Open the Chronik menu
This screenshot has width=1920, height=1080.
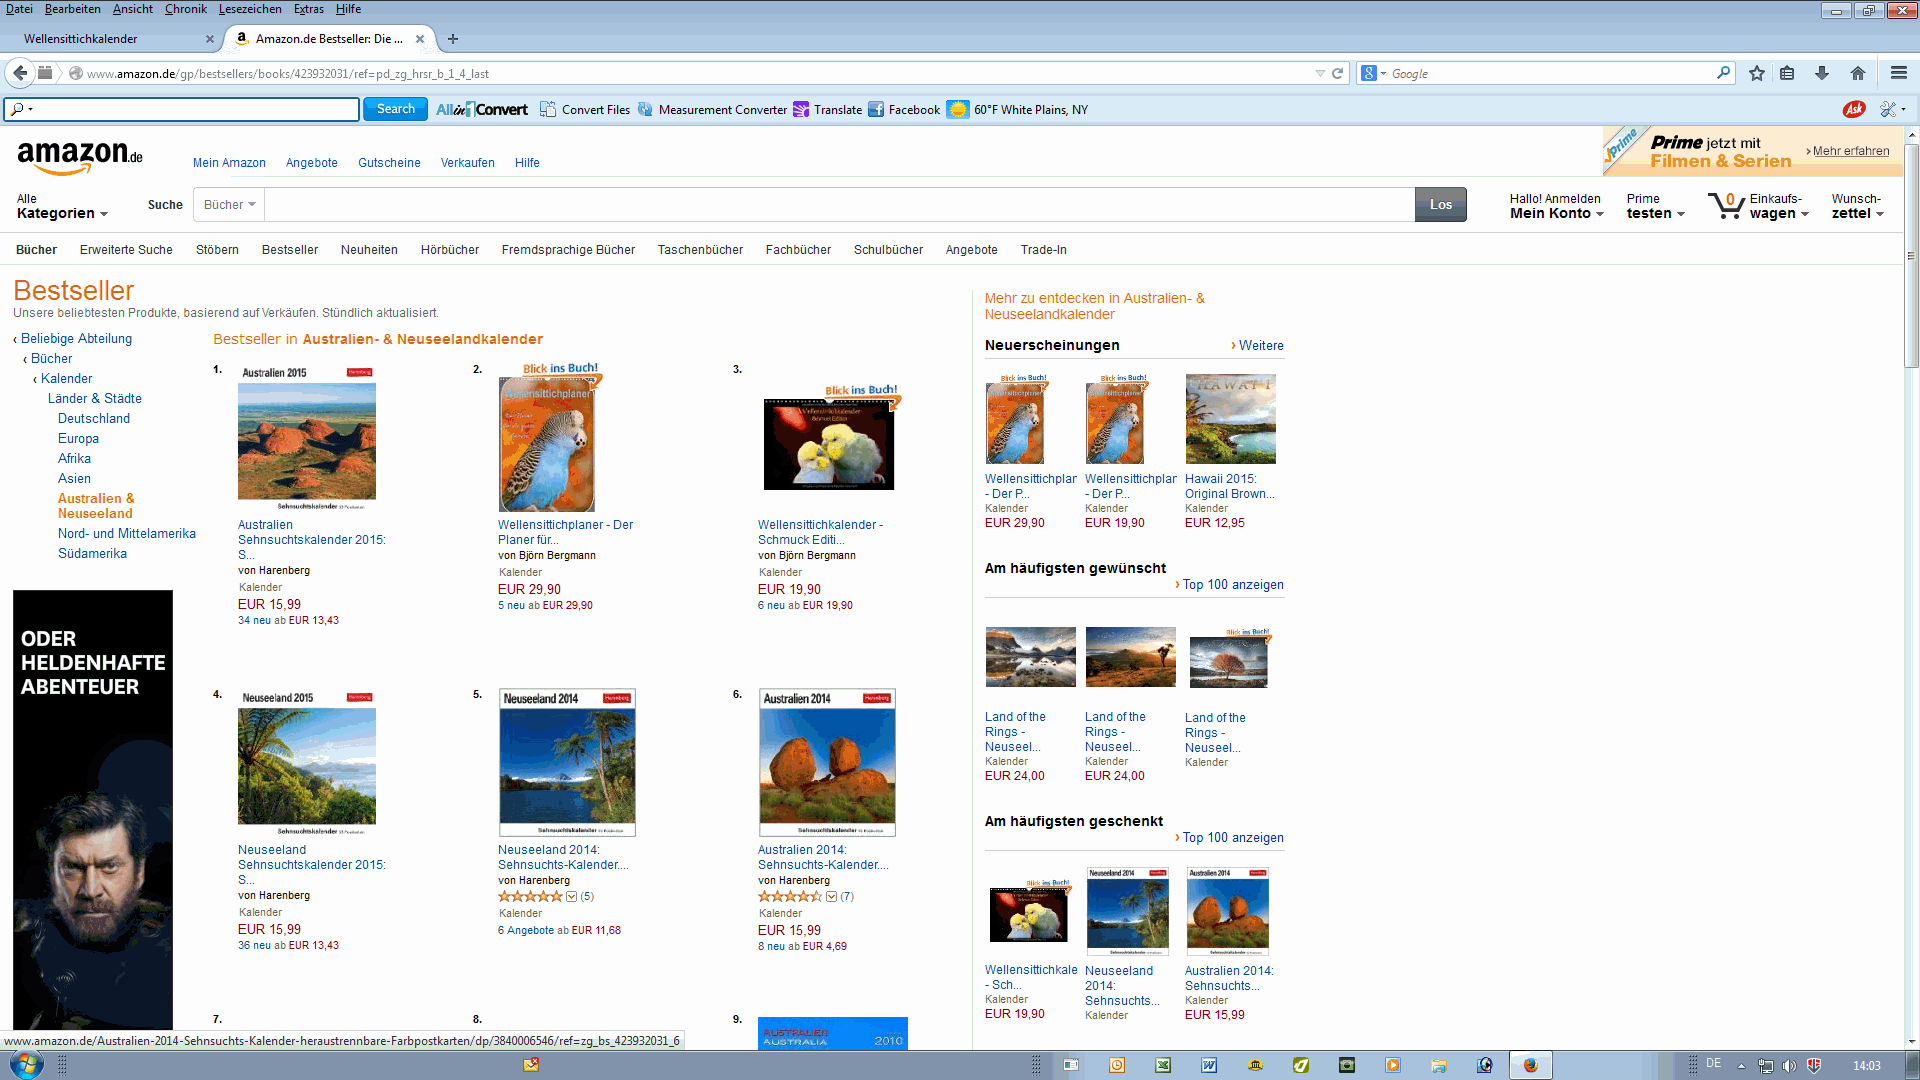pyautogui.click(x=185, y=9)
